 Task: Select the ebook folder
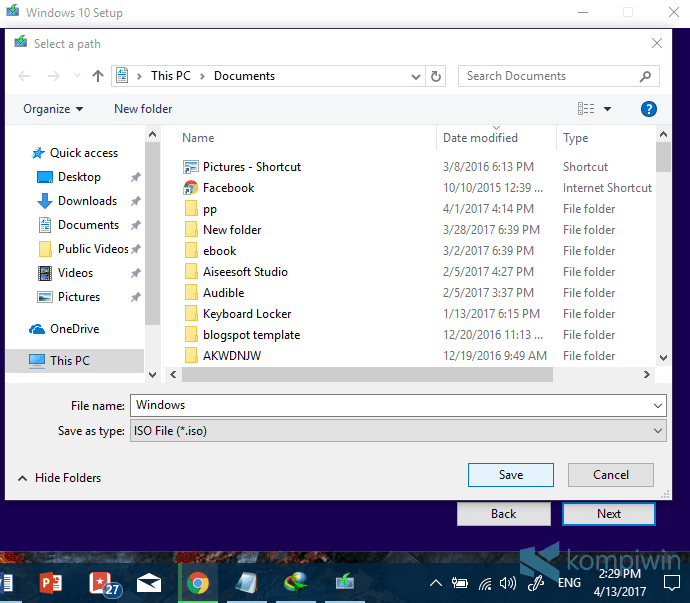tap(220, 251)
